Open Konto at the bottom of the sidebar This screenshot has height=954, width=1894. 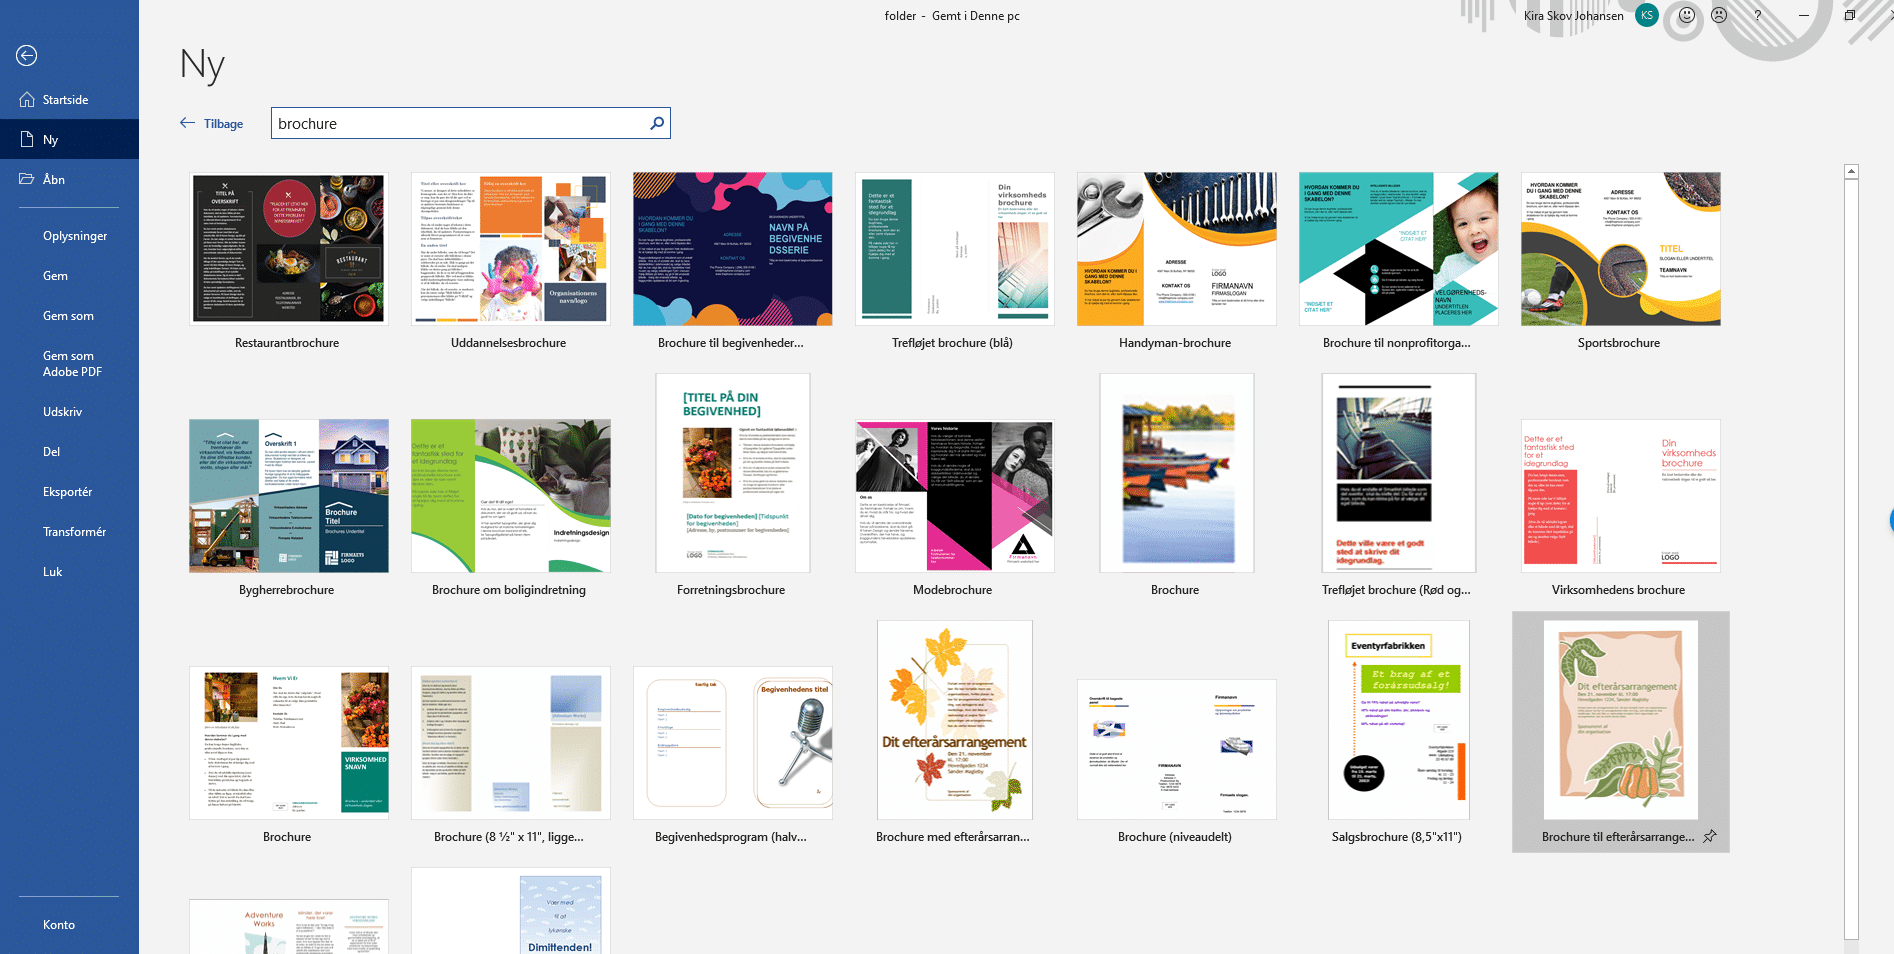coord(59,925)
